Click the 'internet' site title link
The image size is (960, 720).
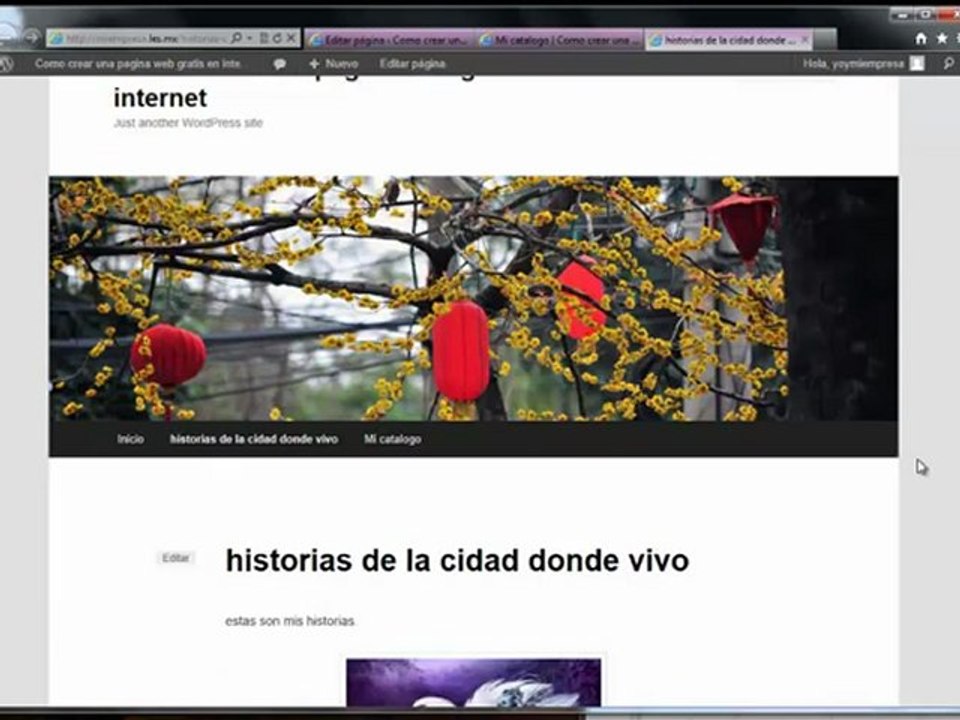click(x=160, y=97)
